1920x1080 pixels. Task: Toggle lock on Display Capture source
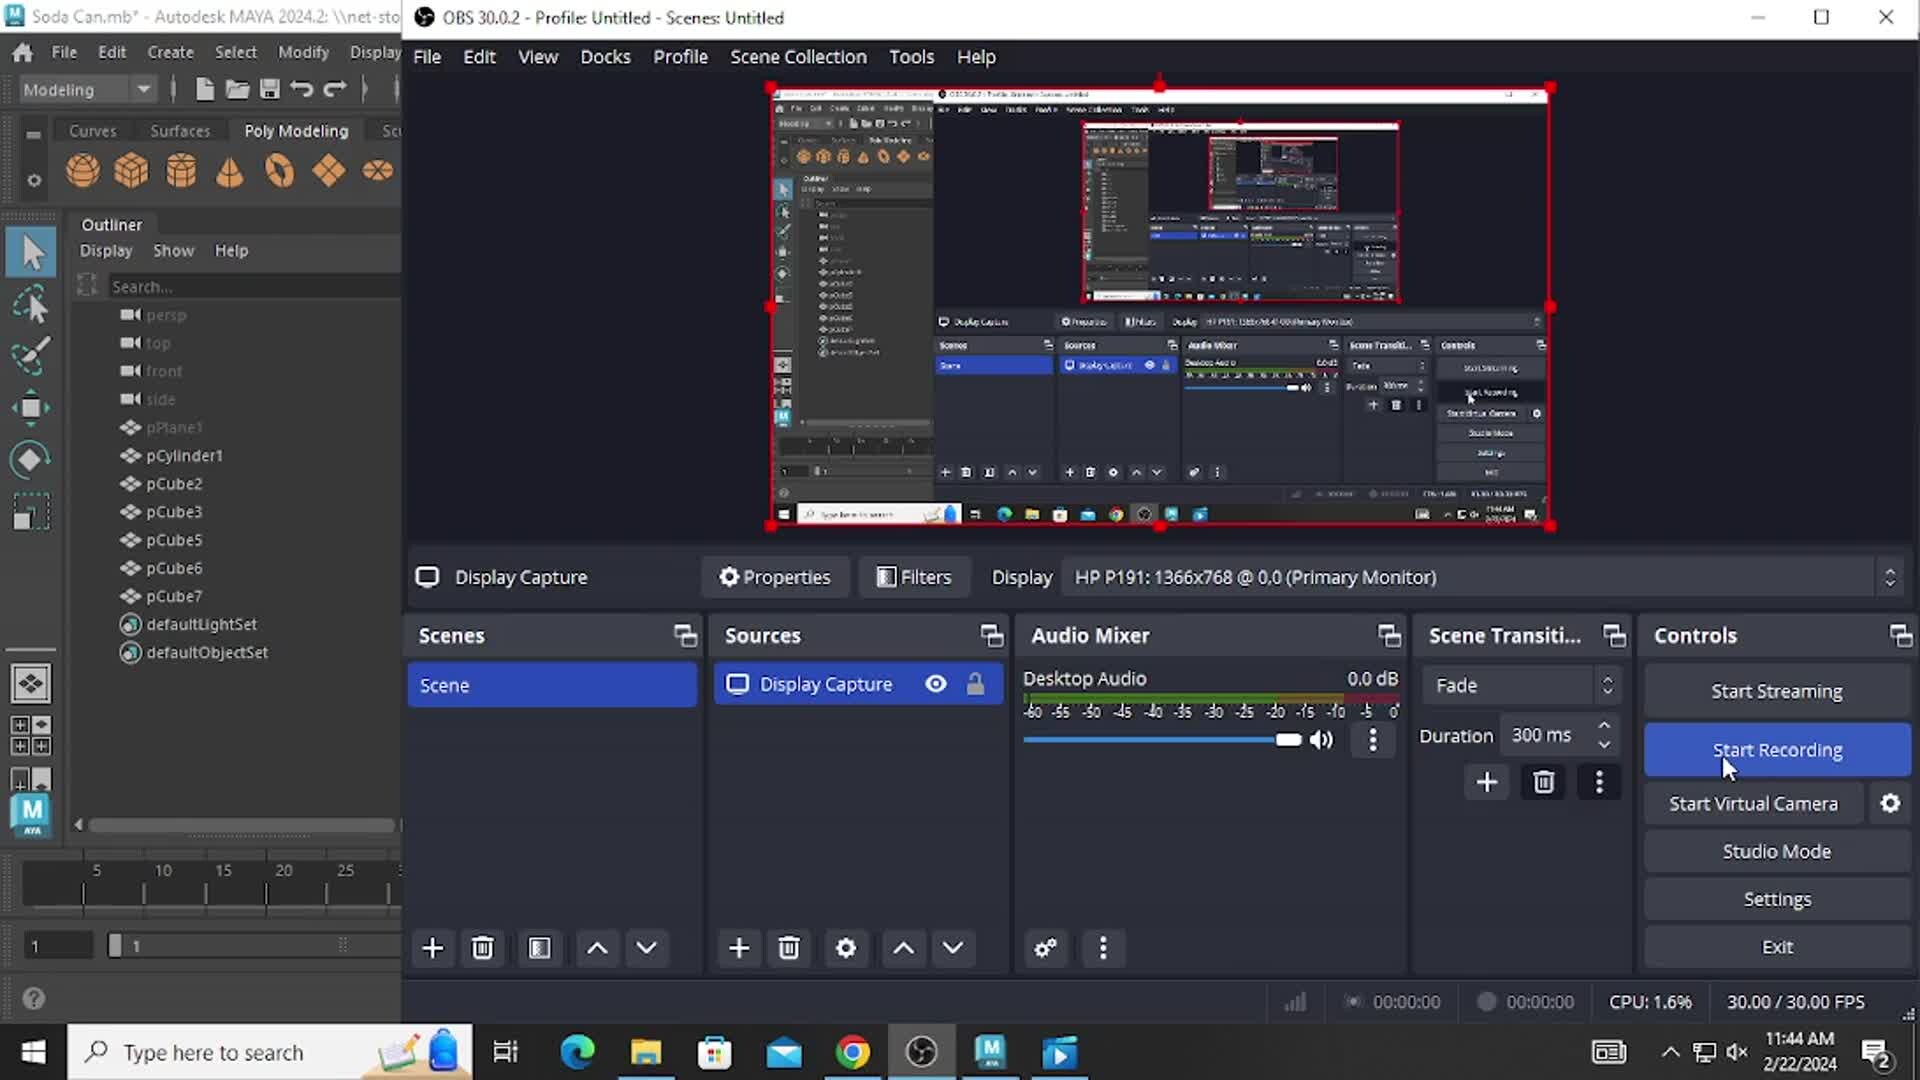(975, 684)
